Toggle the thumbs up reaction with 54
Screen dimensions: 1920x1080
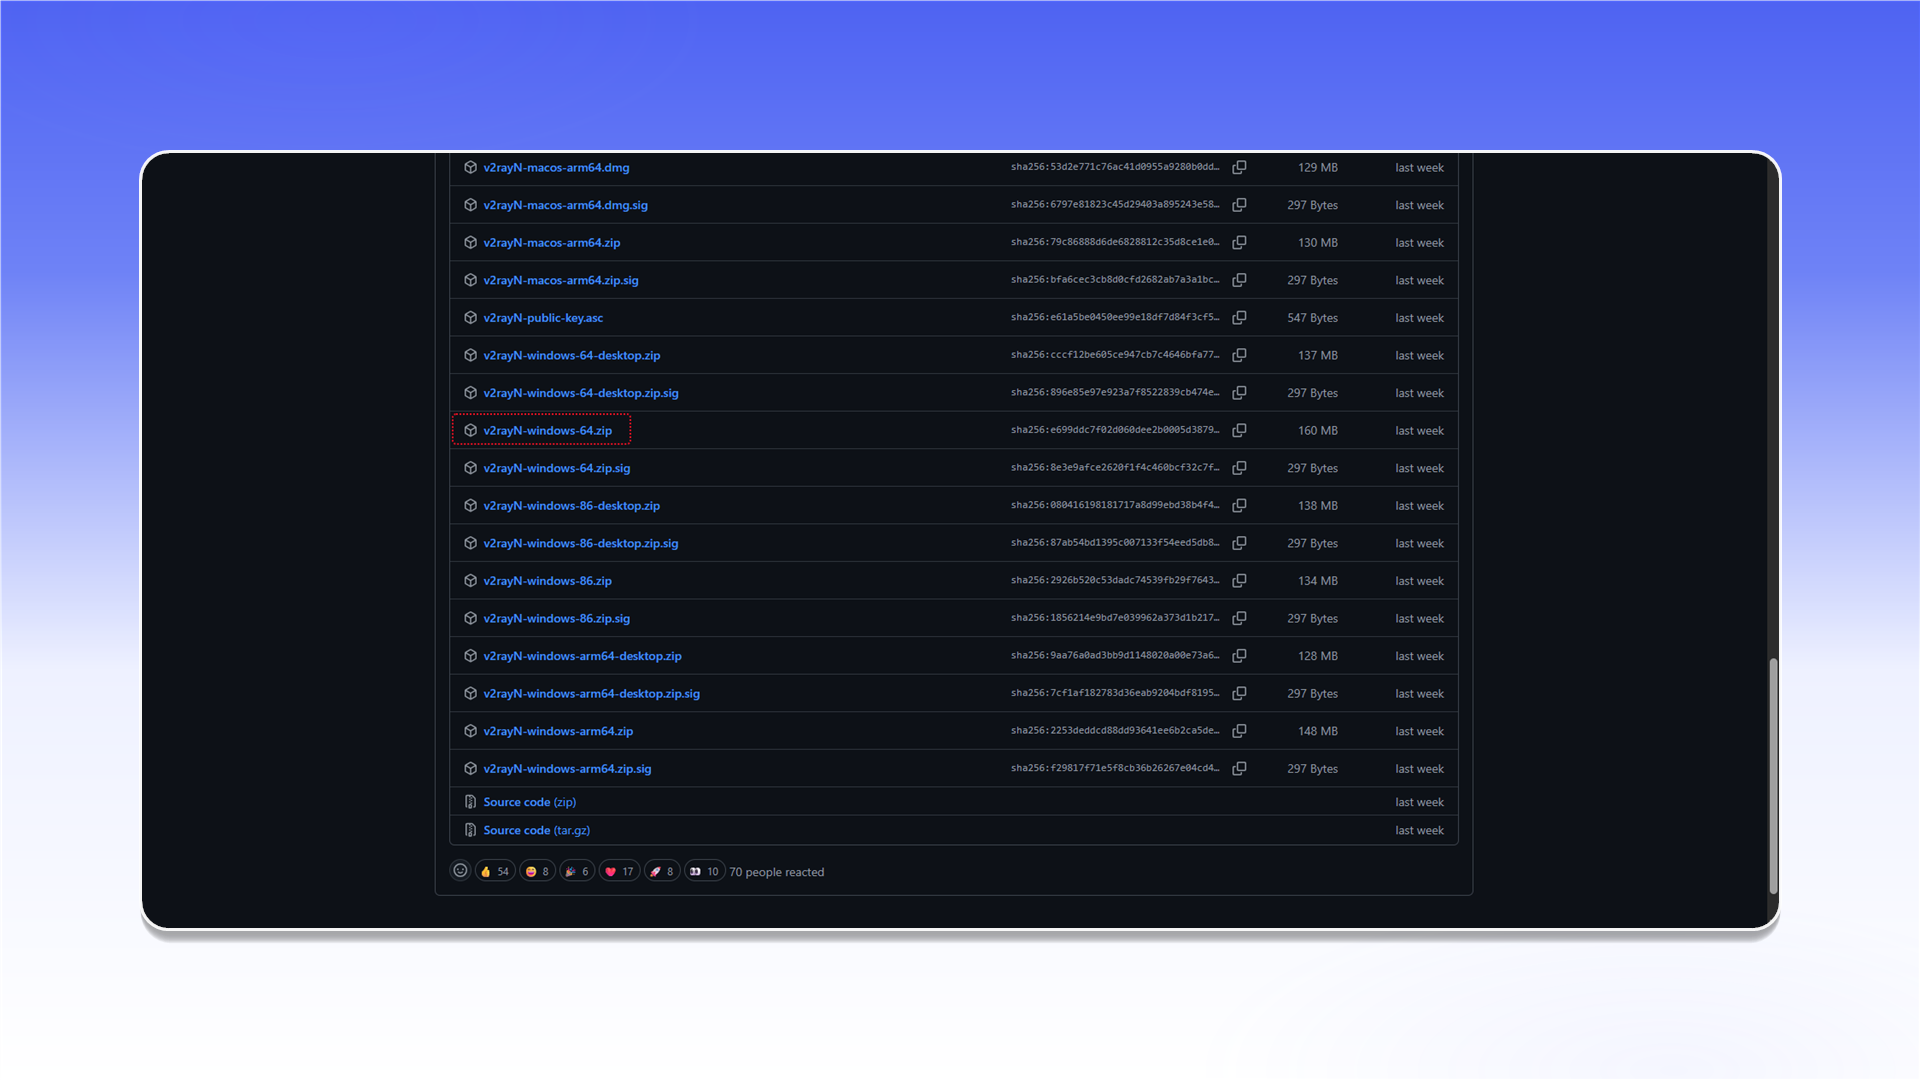[x=495, y=872]
